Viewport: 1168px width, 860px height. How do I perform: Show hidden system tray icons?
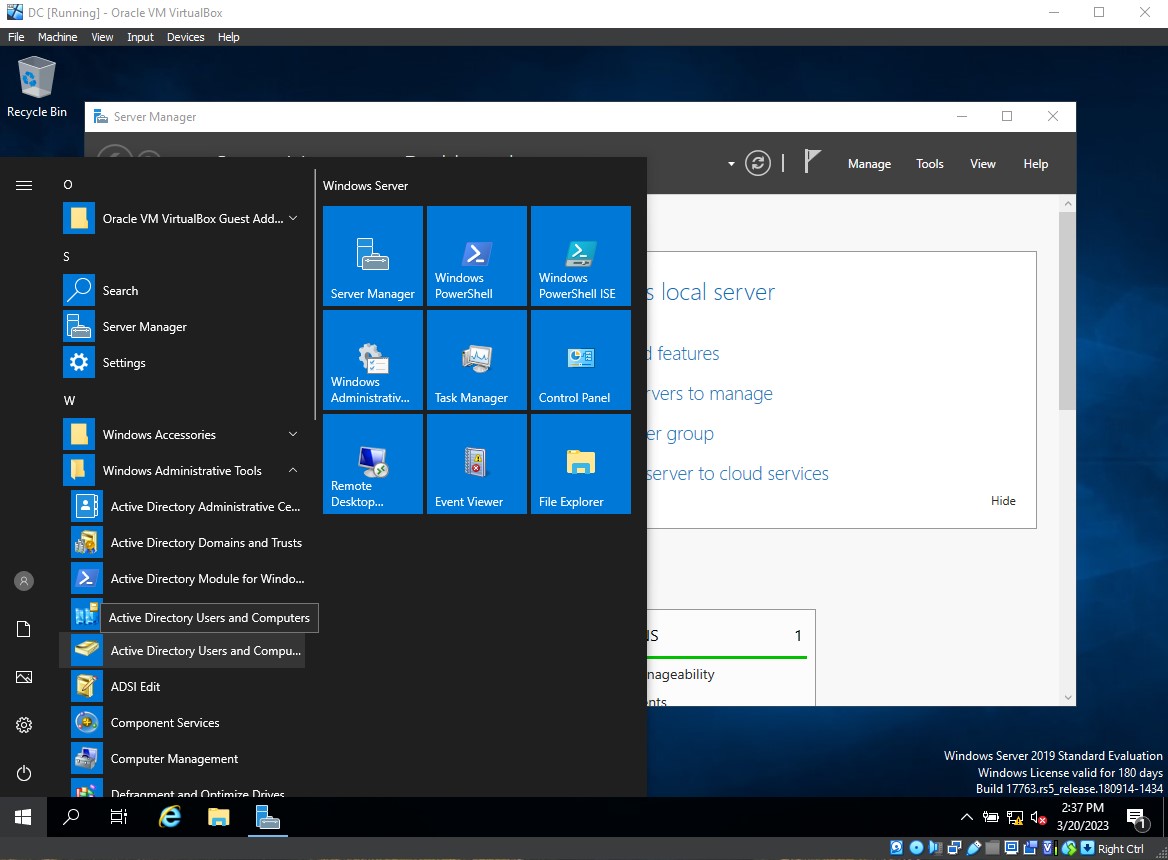(x=967, y=817)
